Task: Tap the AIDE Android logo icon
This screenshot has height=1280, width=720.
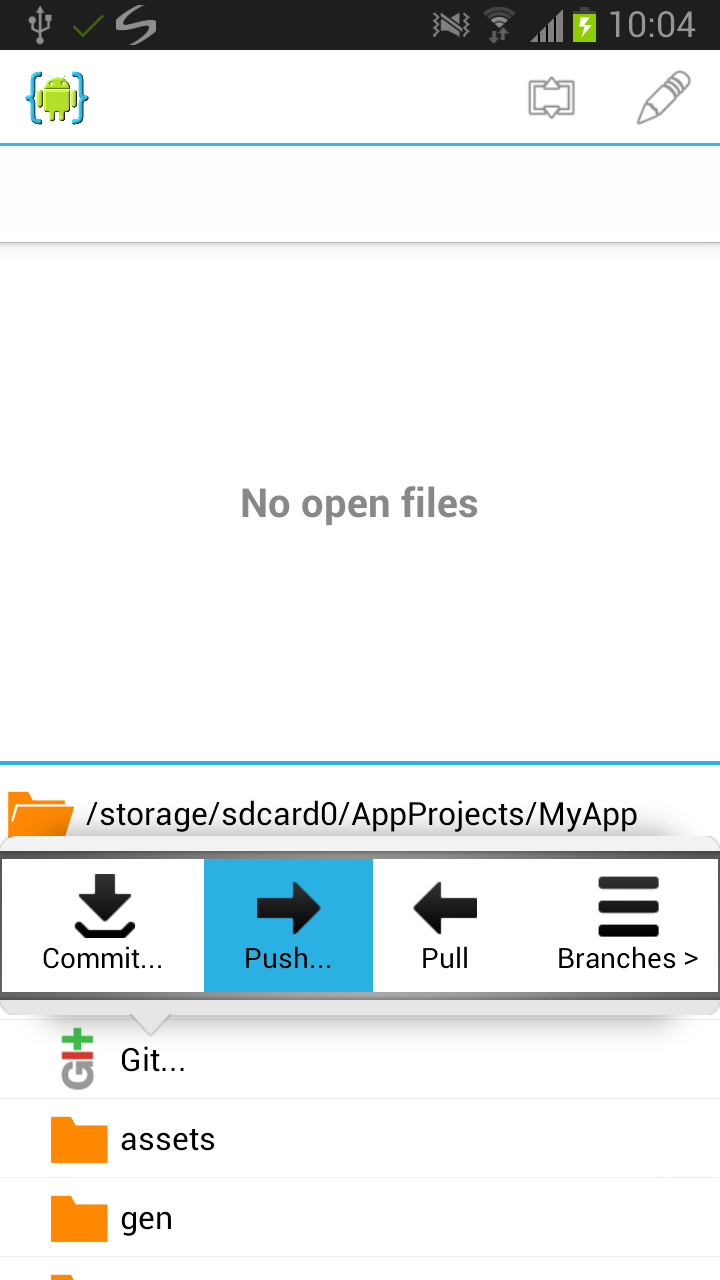Action: click(x=57, y=98)
